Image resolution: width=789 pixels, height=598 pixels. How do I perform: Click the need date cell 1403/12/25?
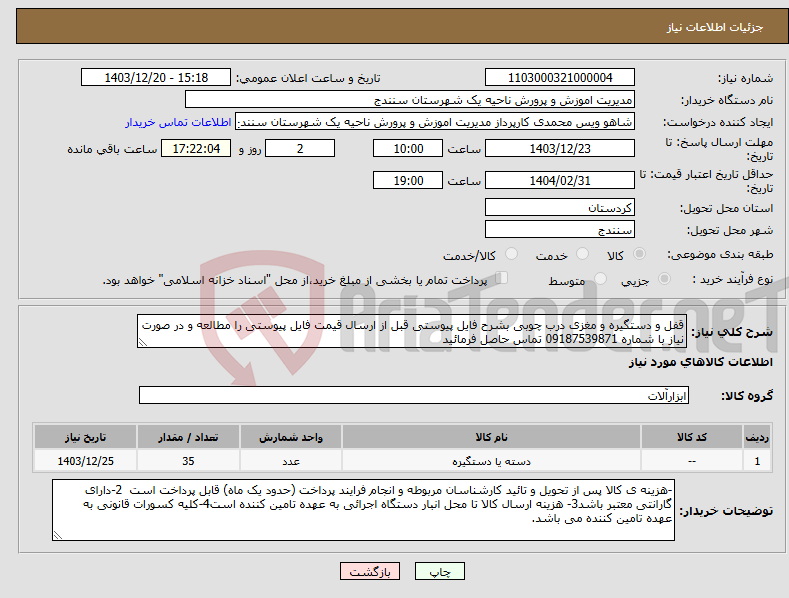(86, 461)
